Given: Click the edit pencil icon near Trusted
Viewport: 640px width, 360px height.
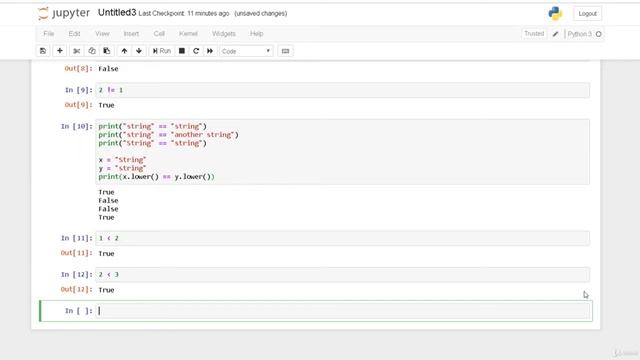Looking at the screenshot, I should point(556,34).
